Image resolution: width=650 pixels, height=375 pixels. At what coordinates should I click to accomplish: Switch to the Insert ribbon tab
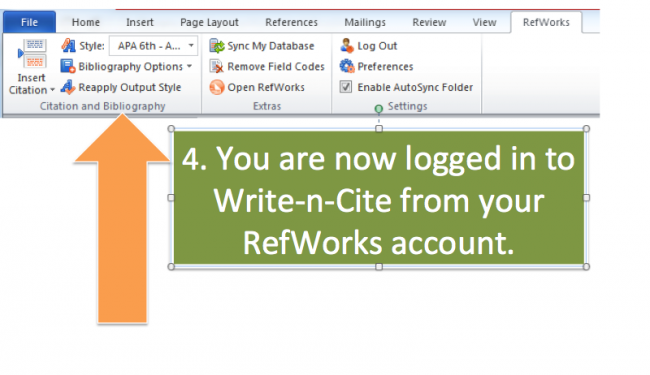(140, 22)
